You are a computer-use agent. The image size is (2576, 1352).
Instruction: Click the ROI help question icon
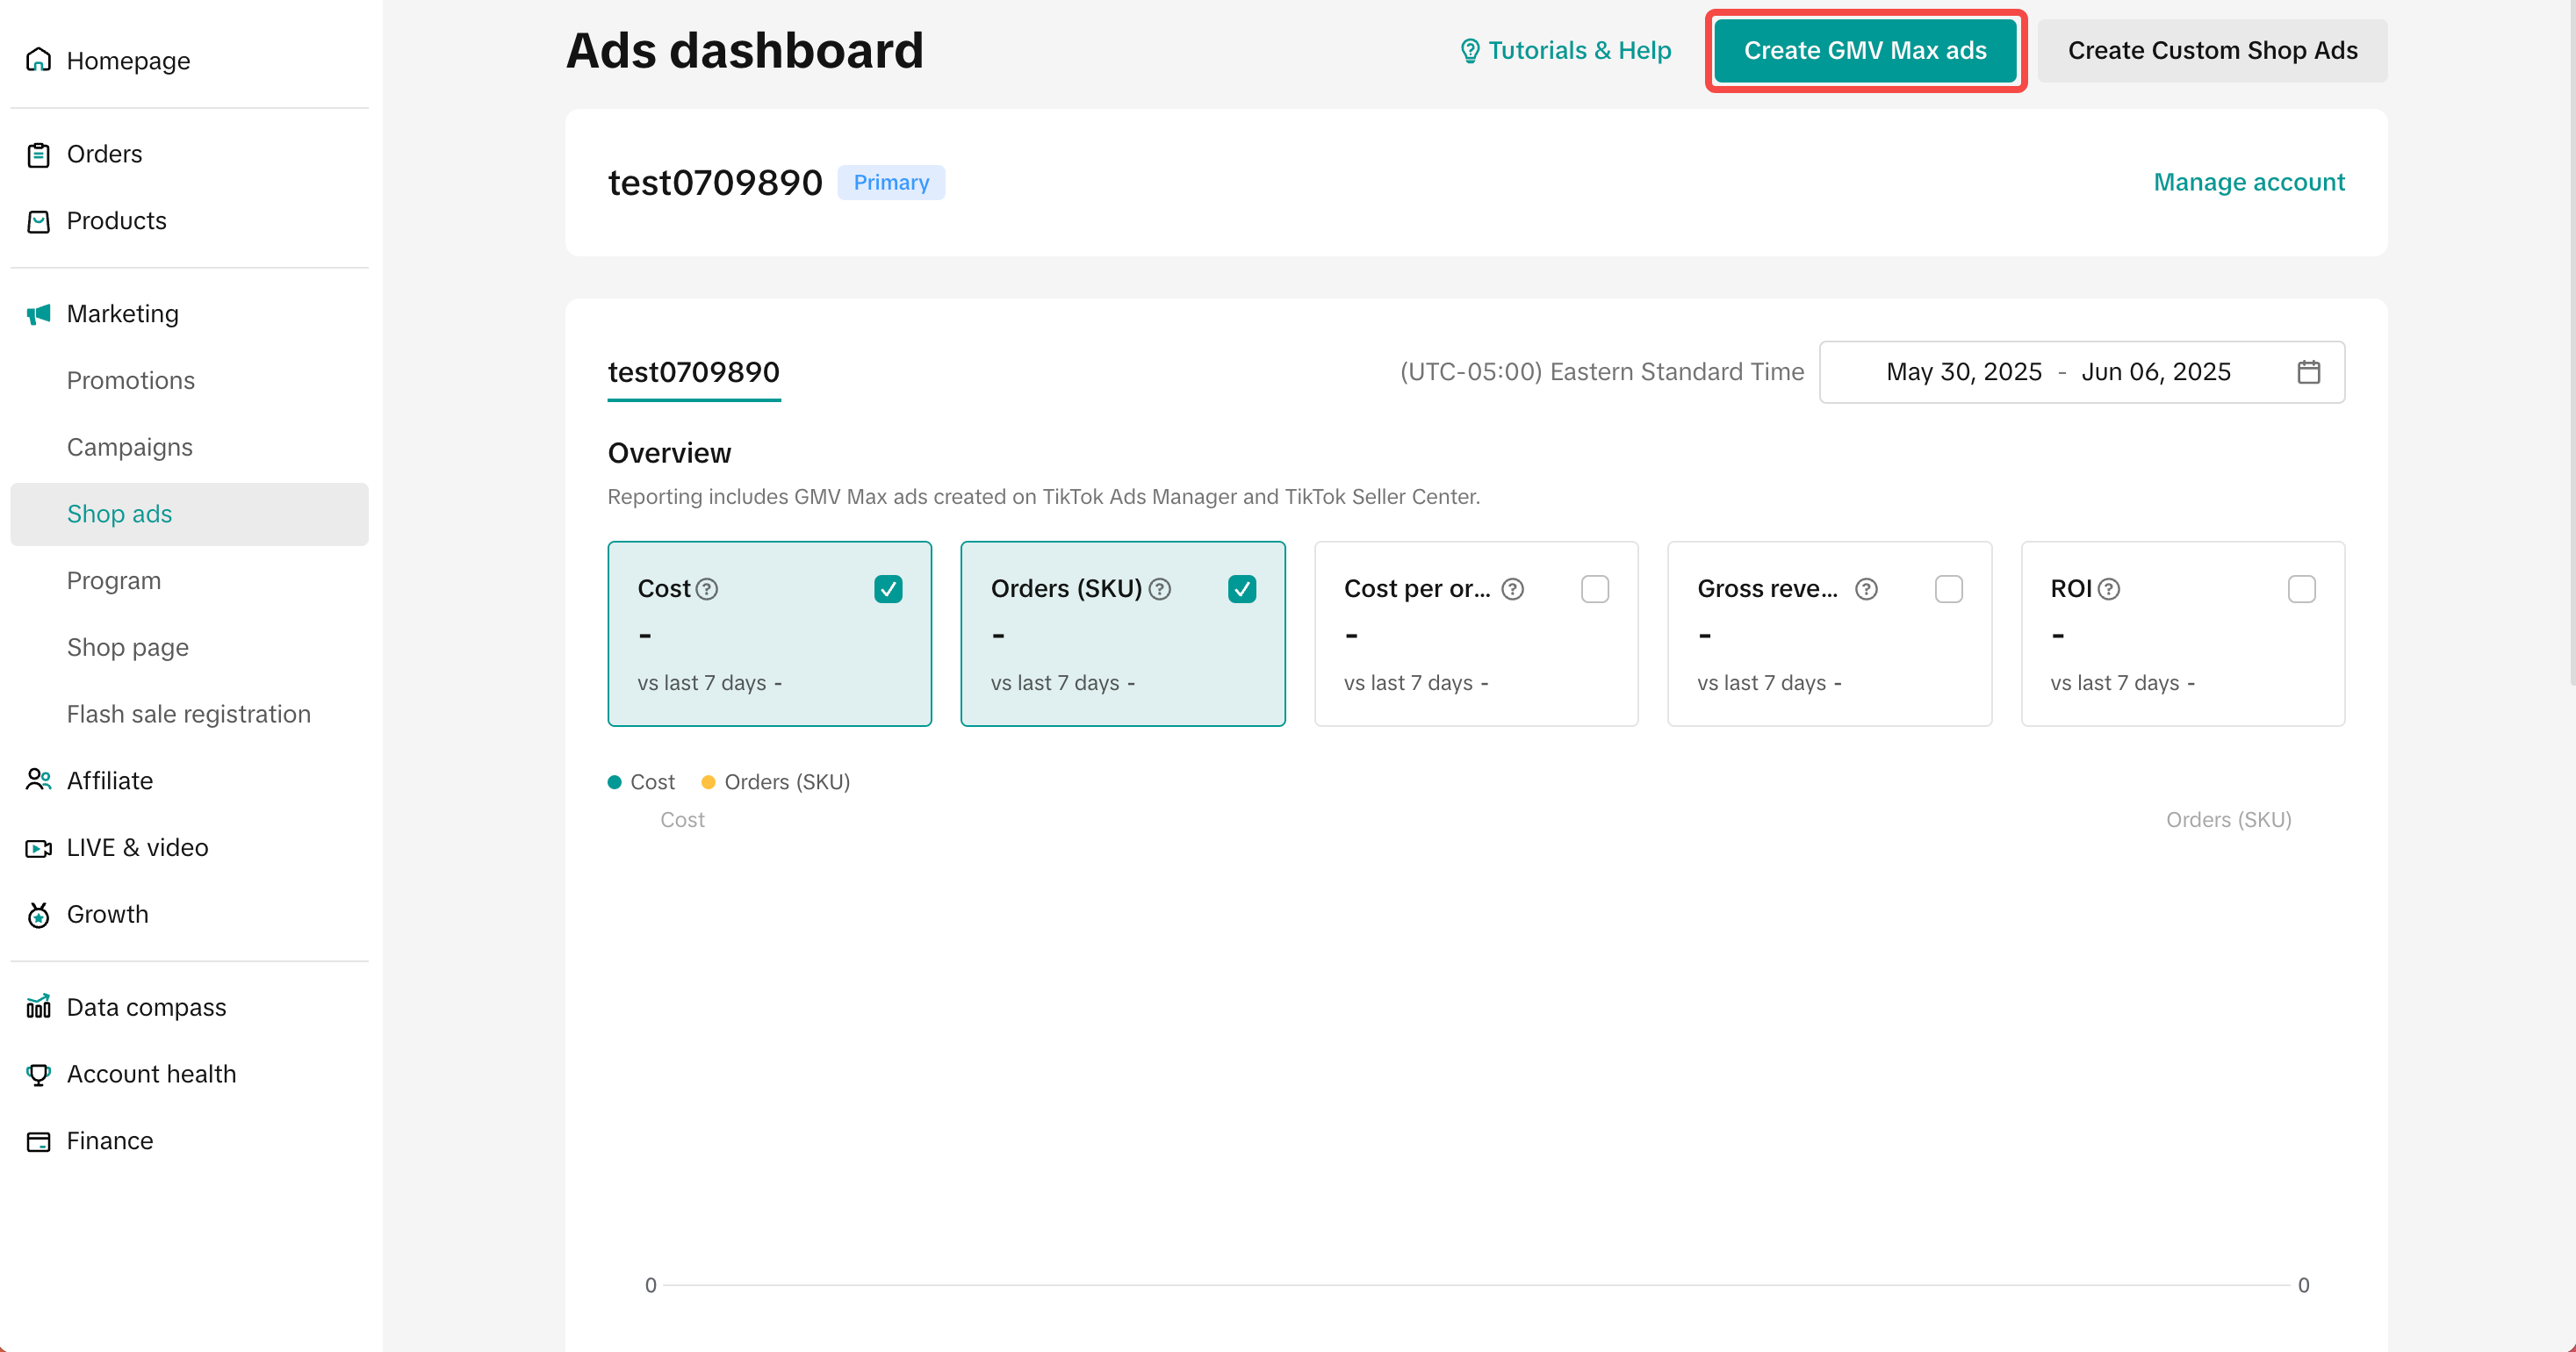tap(2109, 589)
